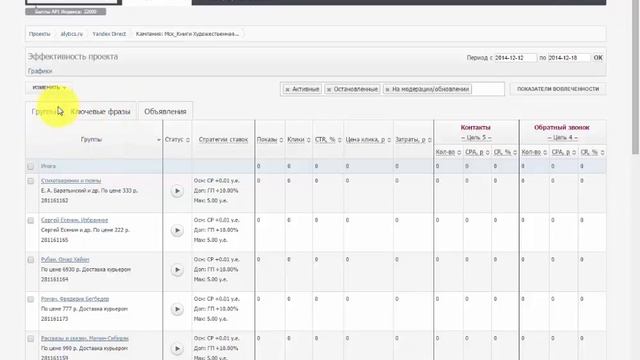Go to Проекты breadcrumb
The width and height of the screenshot is (640, 360).
pos(40,34)
